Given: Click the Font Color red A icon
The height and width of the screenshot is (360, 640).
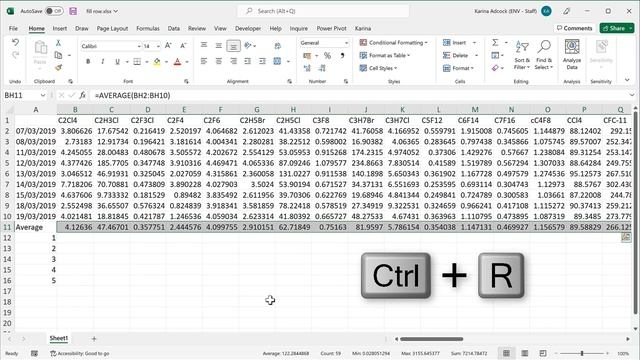Looking at the screenshot, I should 177,62.
